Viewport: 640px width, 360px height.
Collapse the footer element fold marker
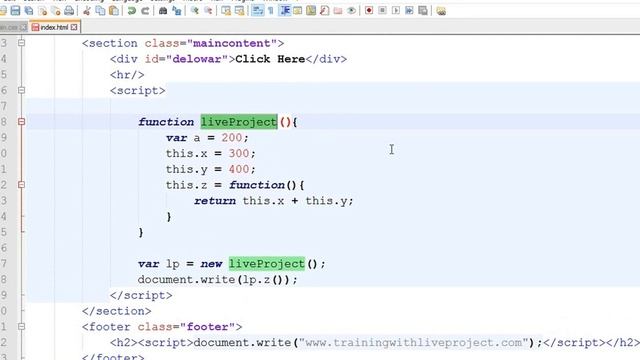[22, 327]
